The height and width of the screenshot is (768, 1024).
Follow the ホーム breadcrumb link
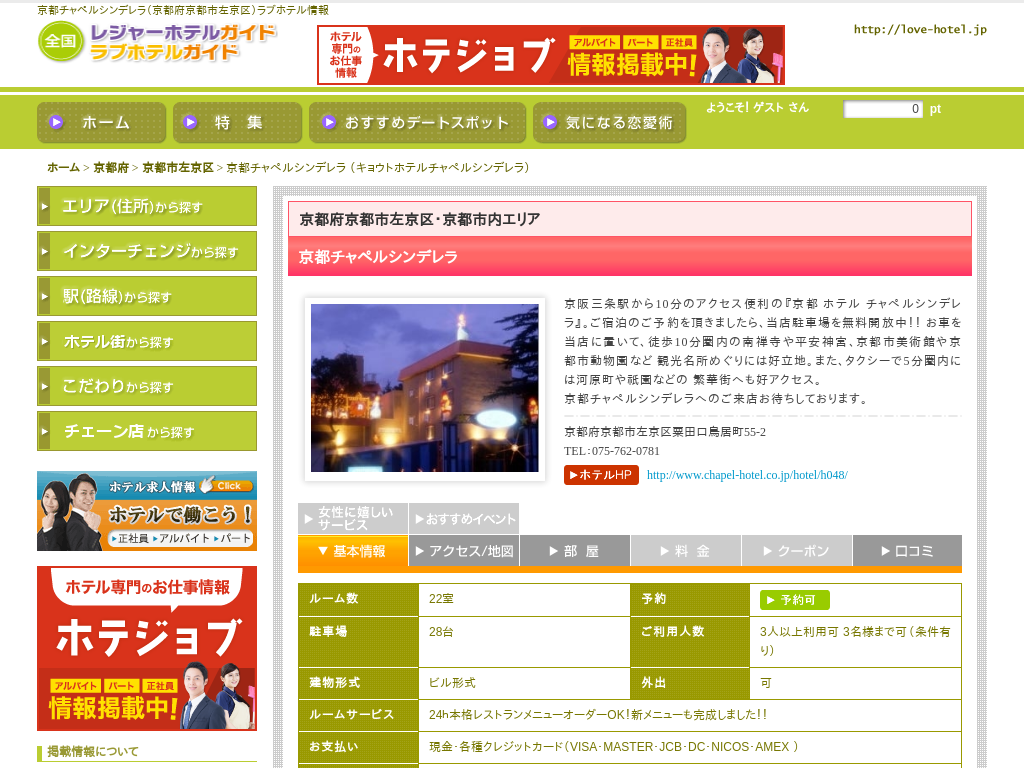pos(63,168)
